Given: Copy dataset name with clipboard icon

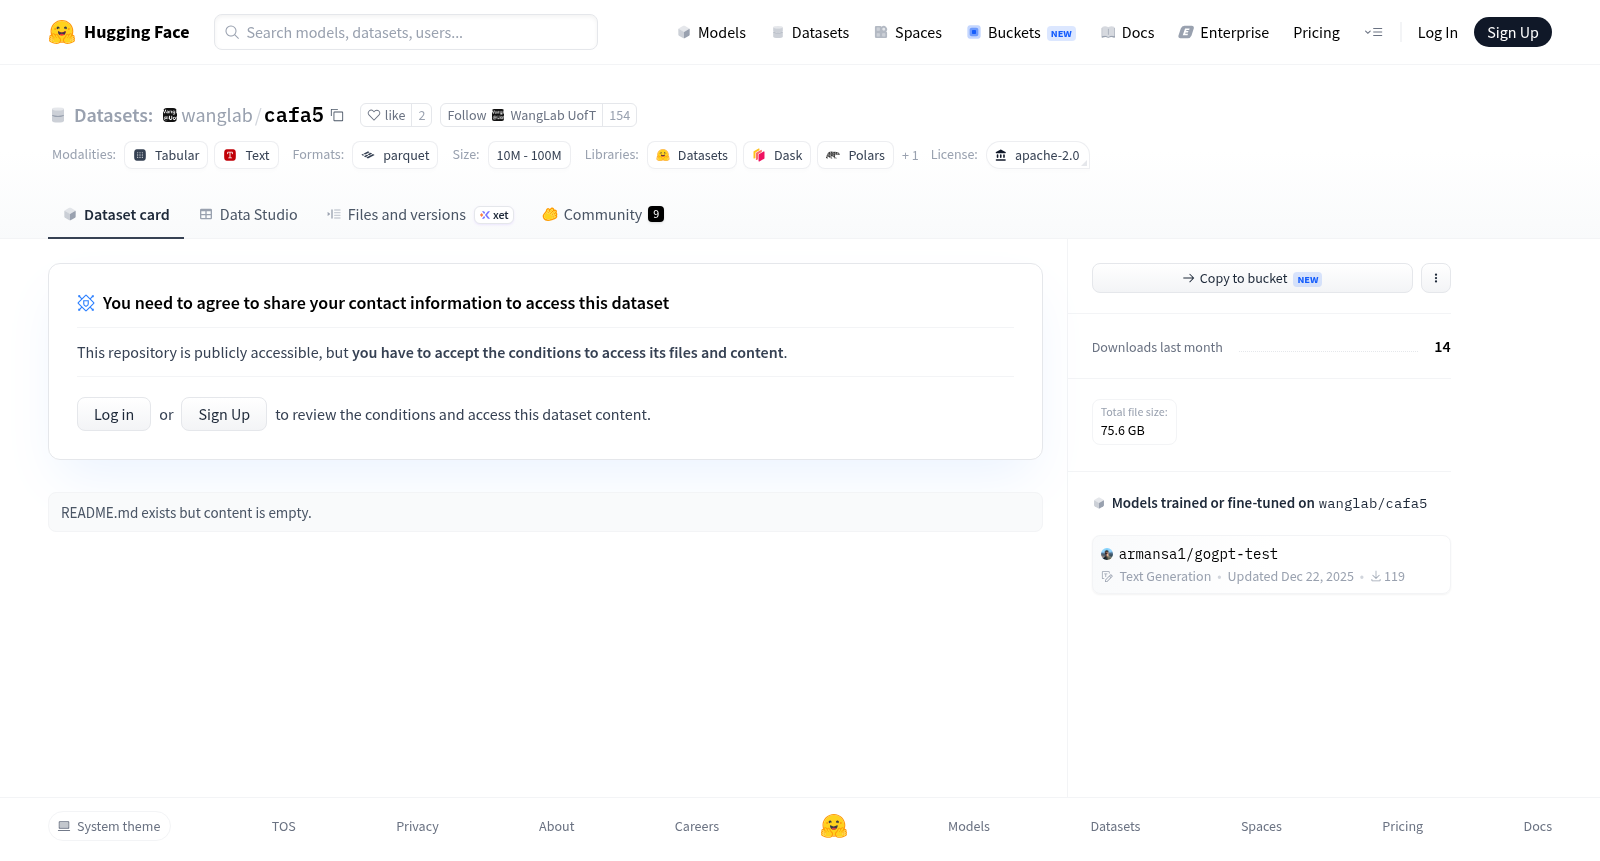Looking at the screenshot, I should [x=338, y=116].
